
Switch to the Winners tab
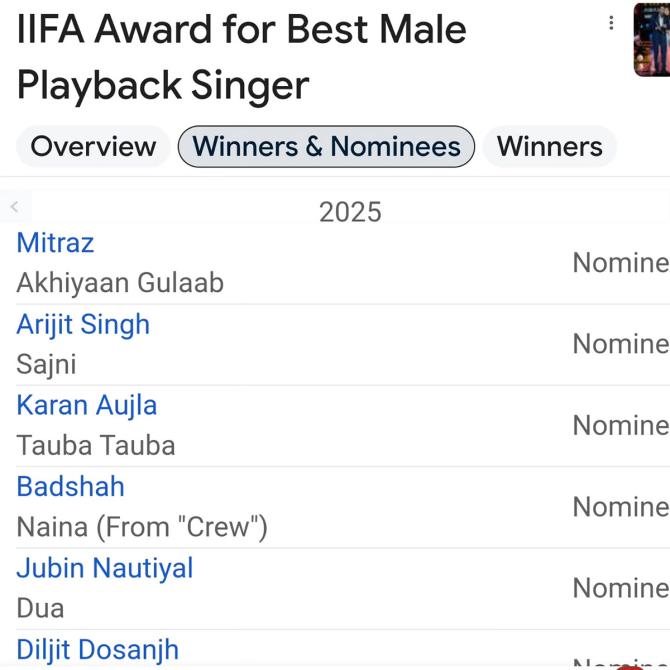point(549,146)
